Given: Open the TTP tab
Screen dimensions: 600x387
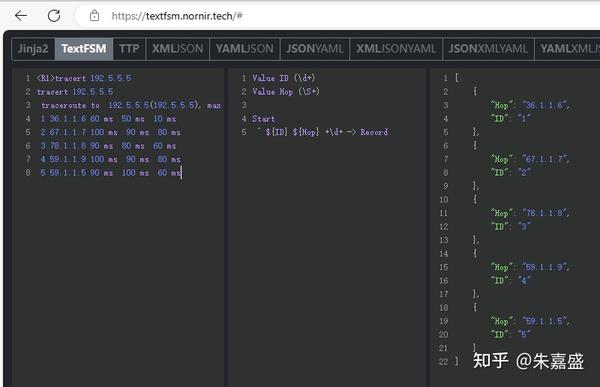Looking at the screenshot, I should pyautogui.click(x=129, y=49).
